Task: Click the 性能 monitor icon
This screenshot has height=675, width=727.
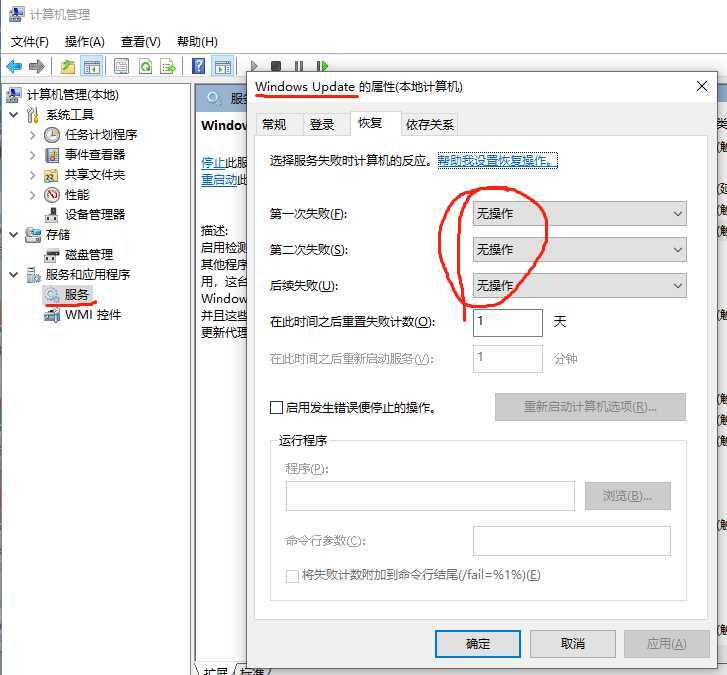Action: coord(52,195)
